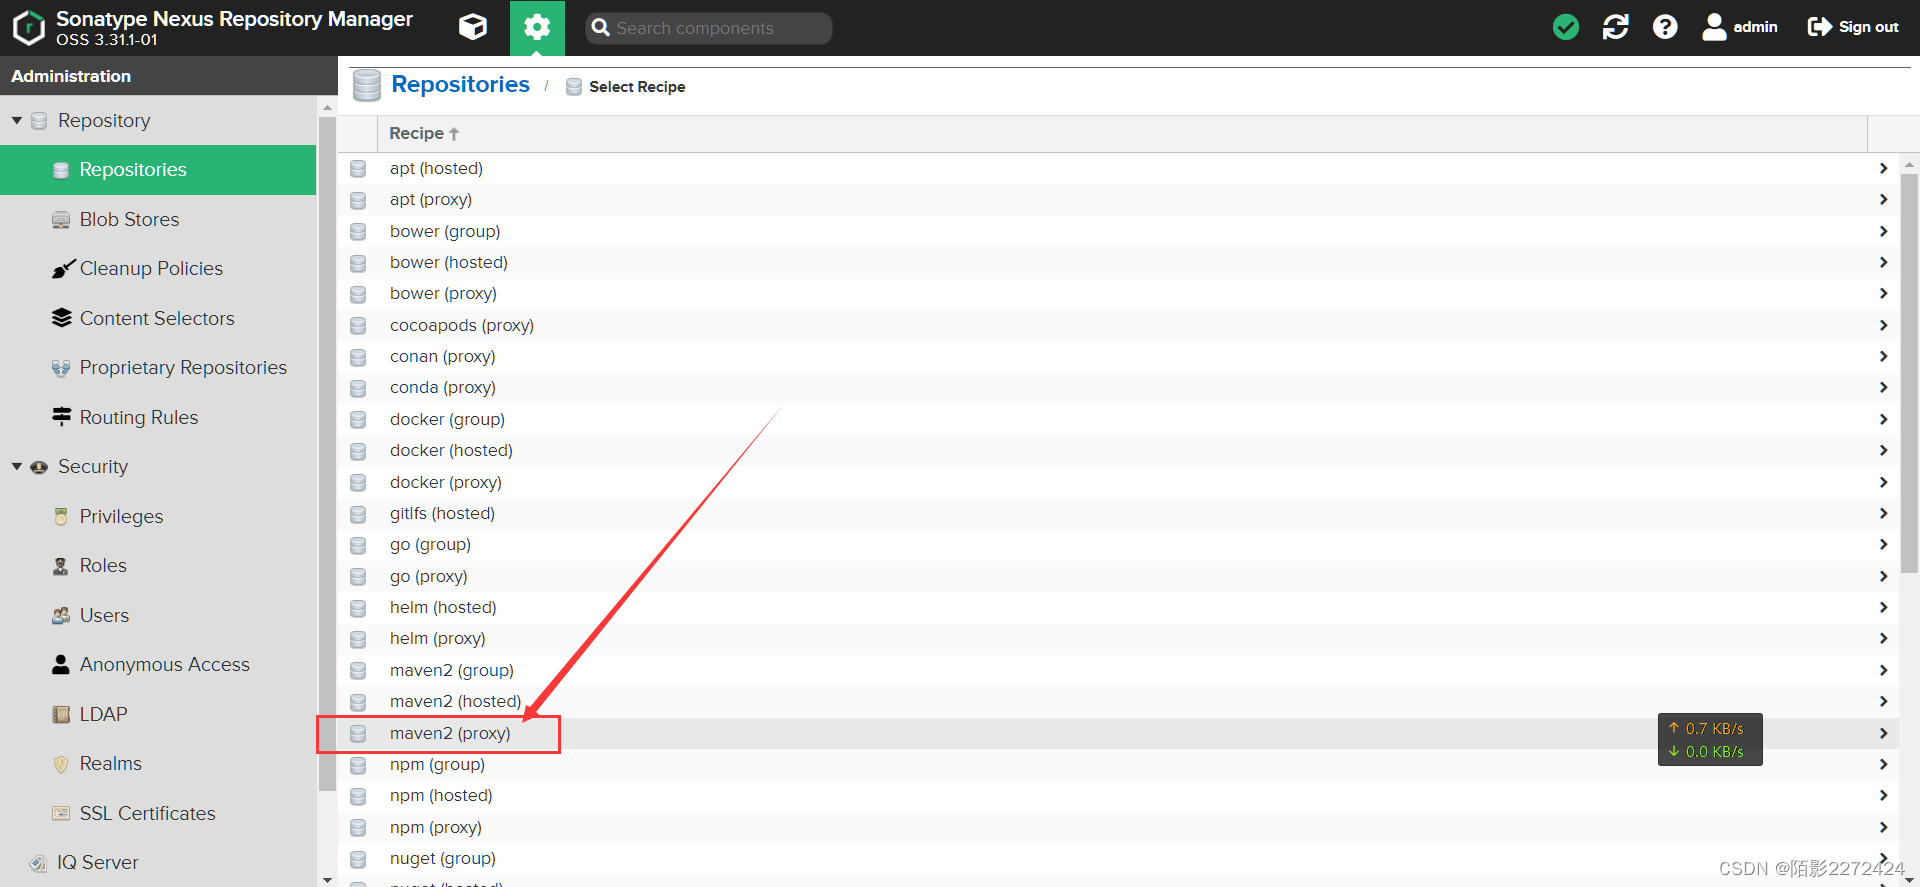Select the nuget (group) recipe
1920x887 pixels.
click(x=1118, y=858)
